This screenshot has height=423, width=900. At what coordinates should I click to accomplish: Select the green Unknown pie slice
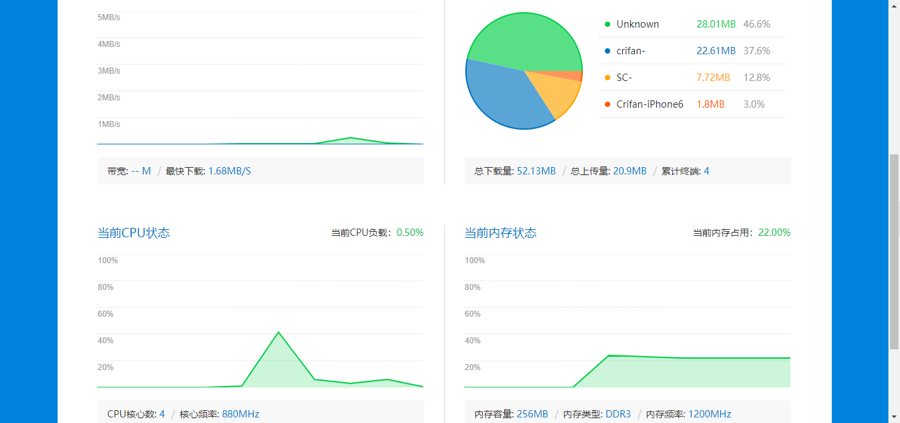click(x=522, y=37)
